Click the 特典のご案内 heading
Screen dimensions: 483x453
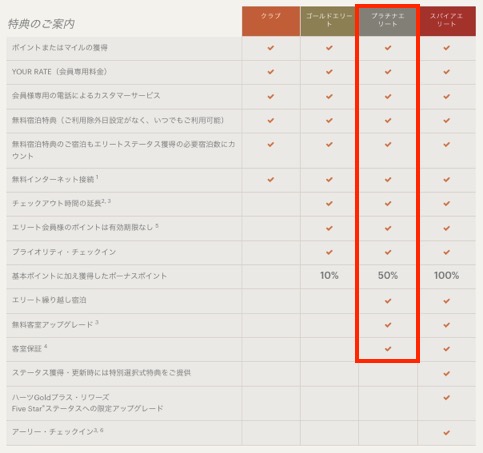41,24
